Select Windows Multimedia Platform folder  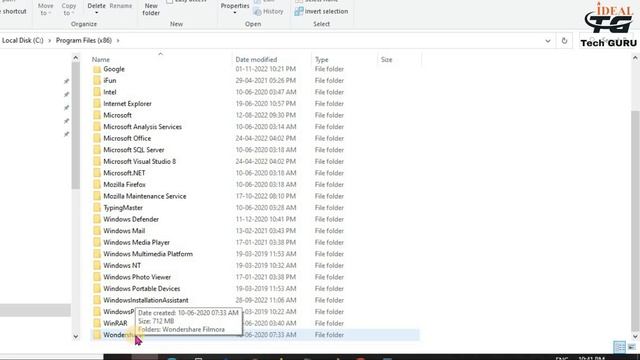pyautogui.click(x=148, y=254)
